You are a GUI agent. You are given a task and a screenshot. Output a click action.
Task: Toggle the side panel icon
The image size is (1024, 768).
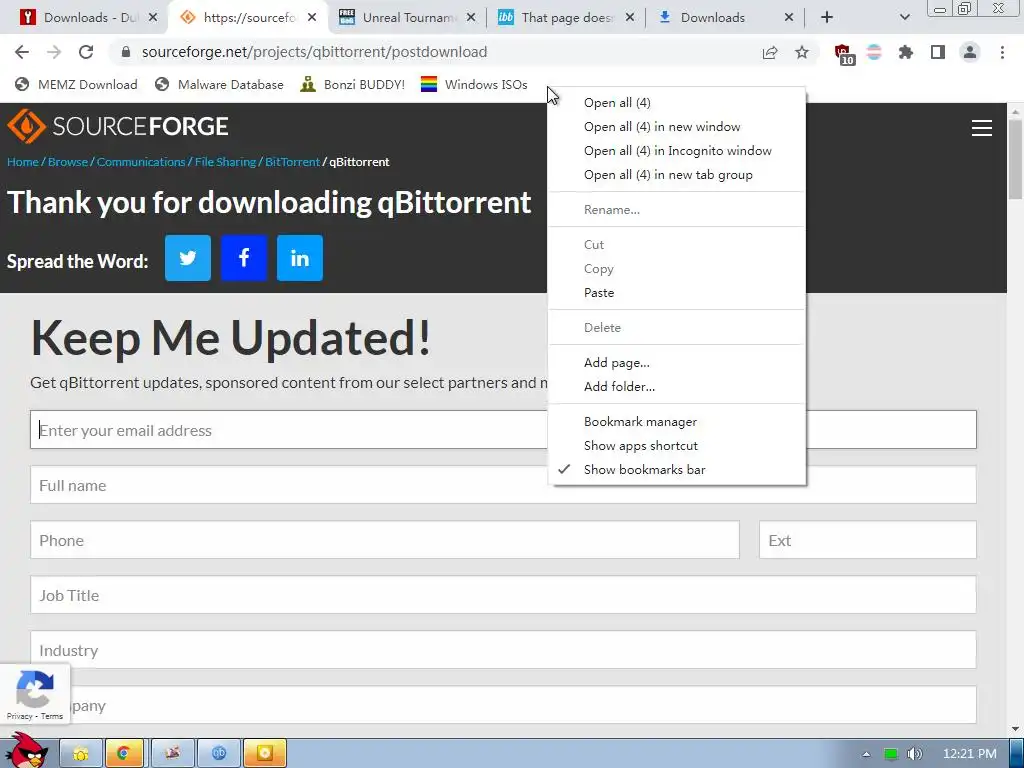[x=938, y=52]
